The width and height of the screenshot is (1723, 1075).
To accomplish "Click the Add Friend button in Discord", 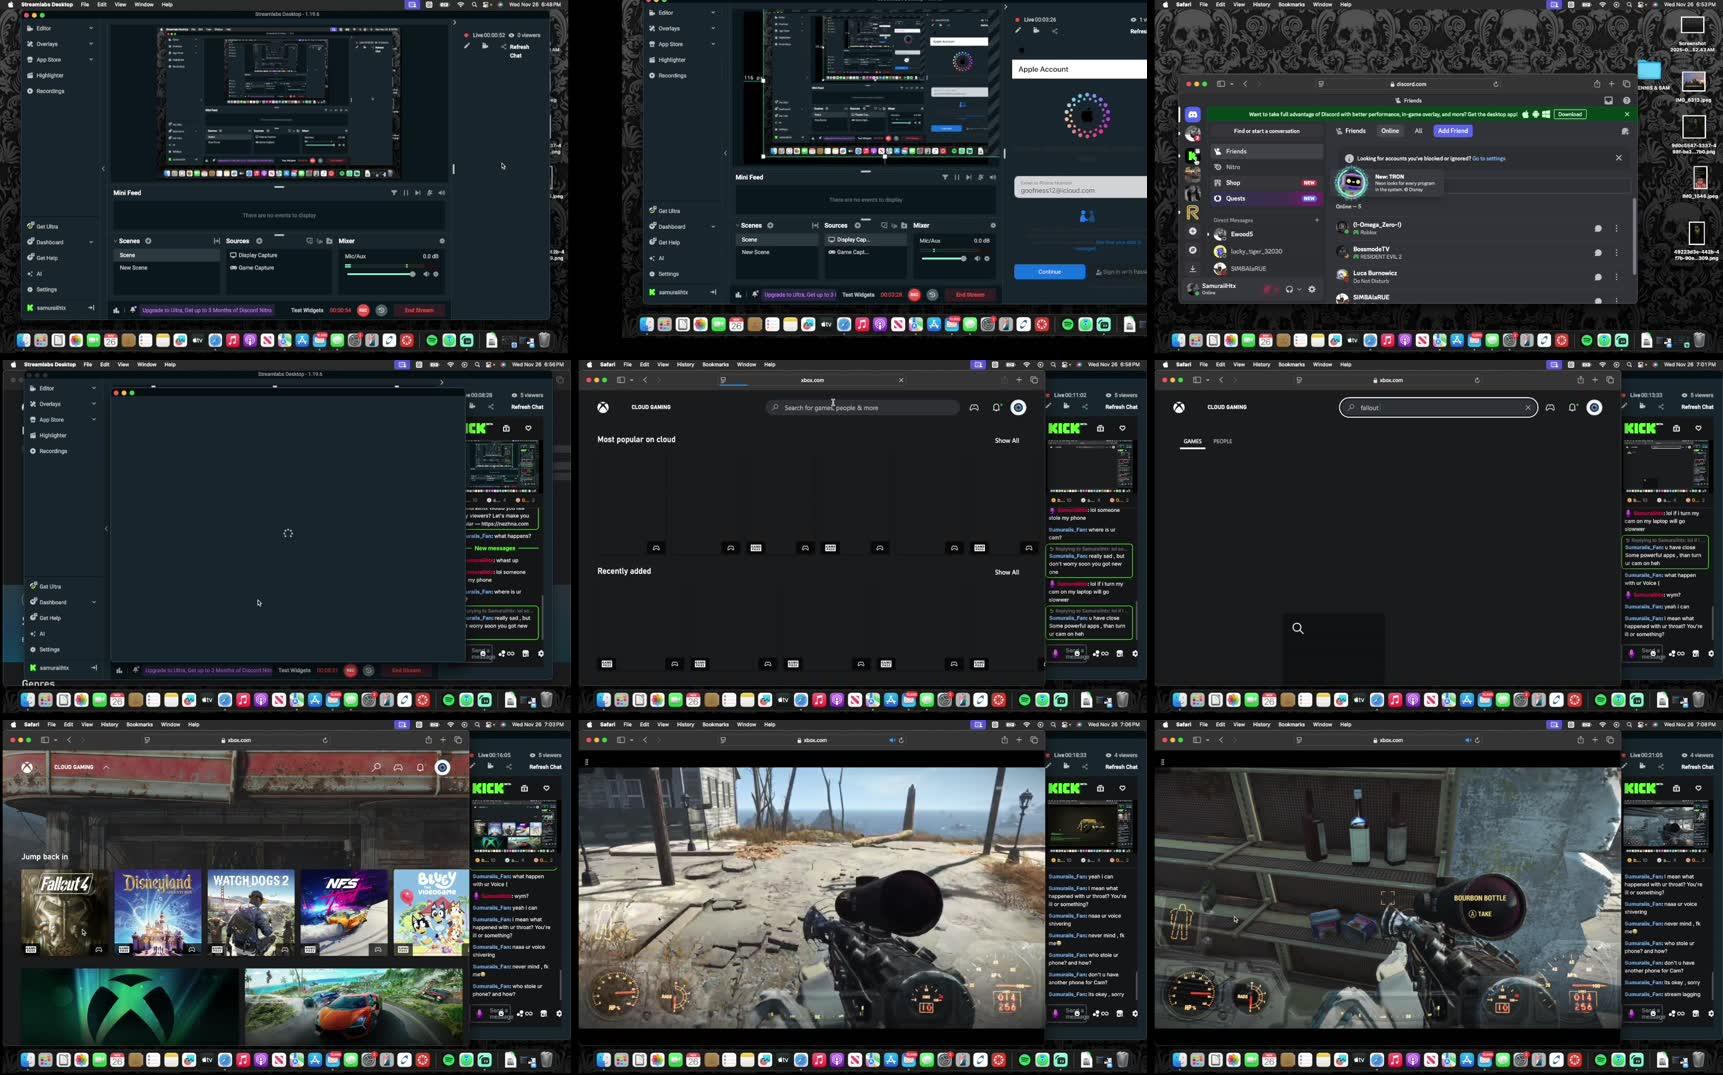I will point(1453,131).
